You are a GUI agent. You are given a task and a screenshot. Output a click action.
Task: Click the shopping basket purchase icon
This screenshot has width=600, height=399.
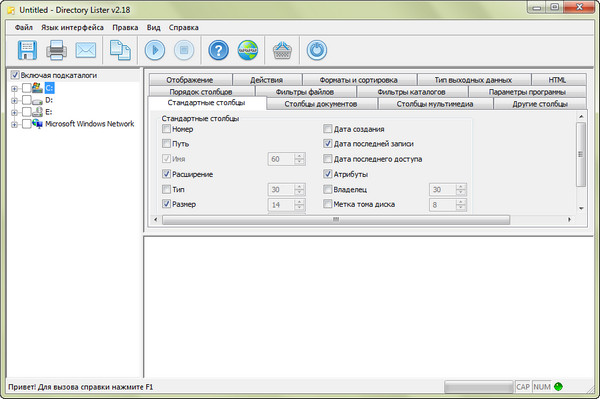(x=282, y=50)
